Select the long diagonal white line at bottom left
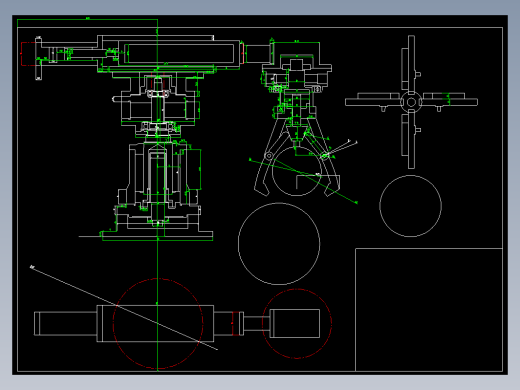This screenshot has height=390, width=520. click(x=124, y=308)
